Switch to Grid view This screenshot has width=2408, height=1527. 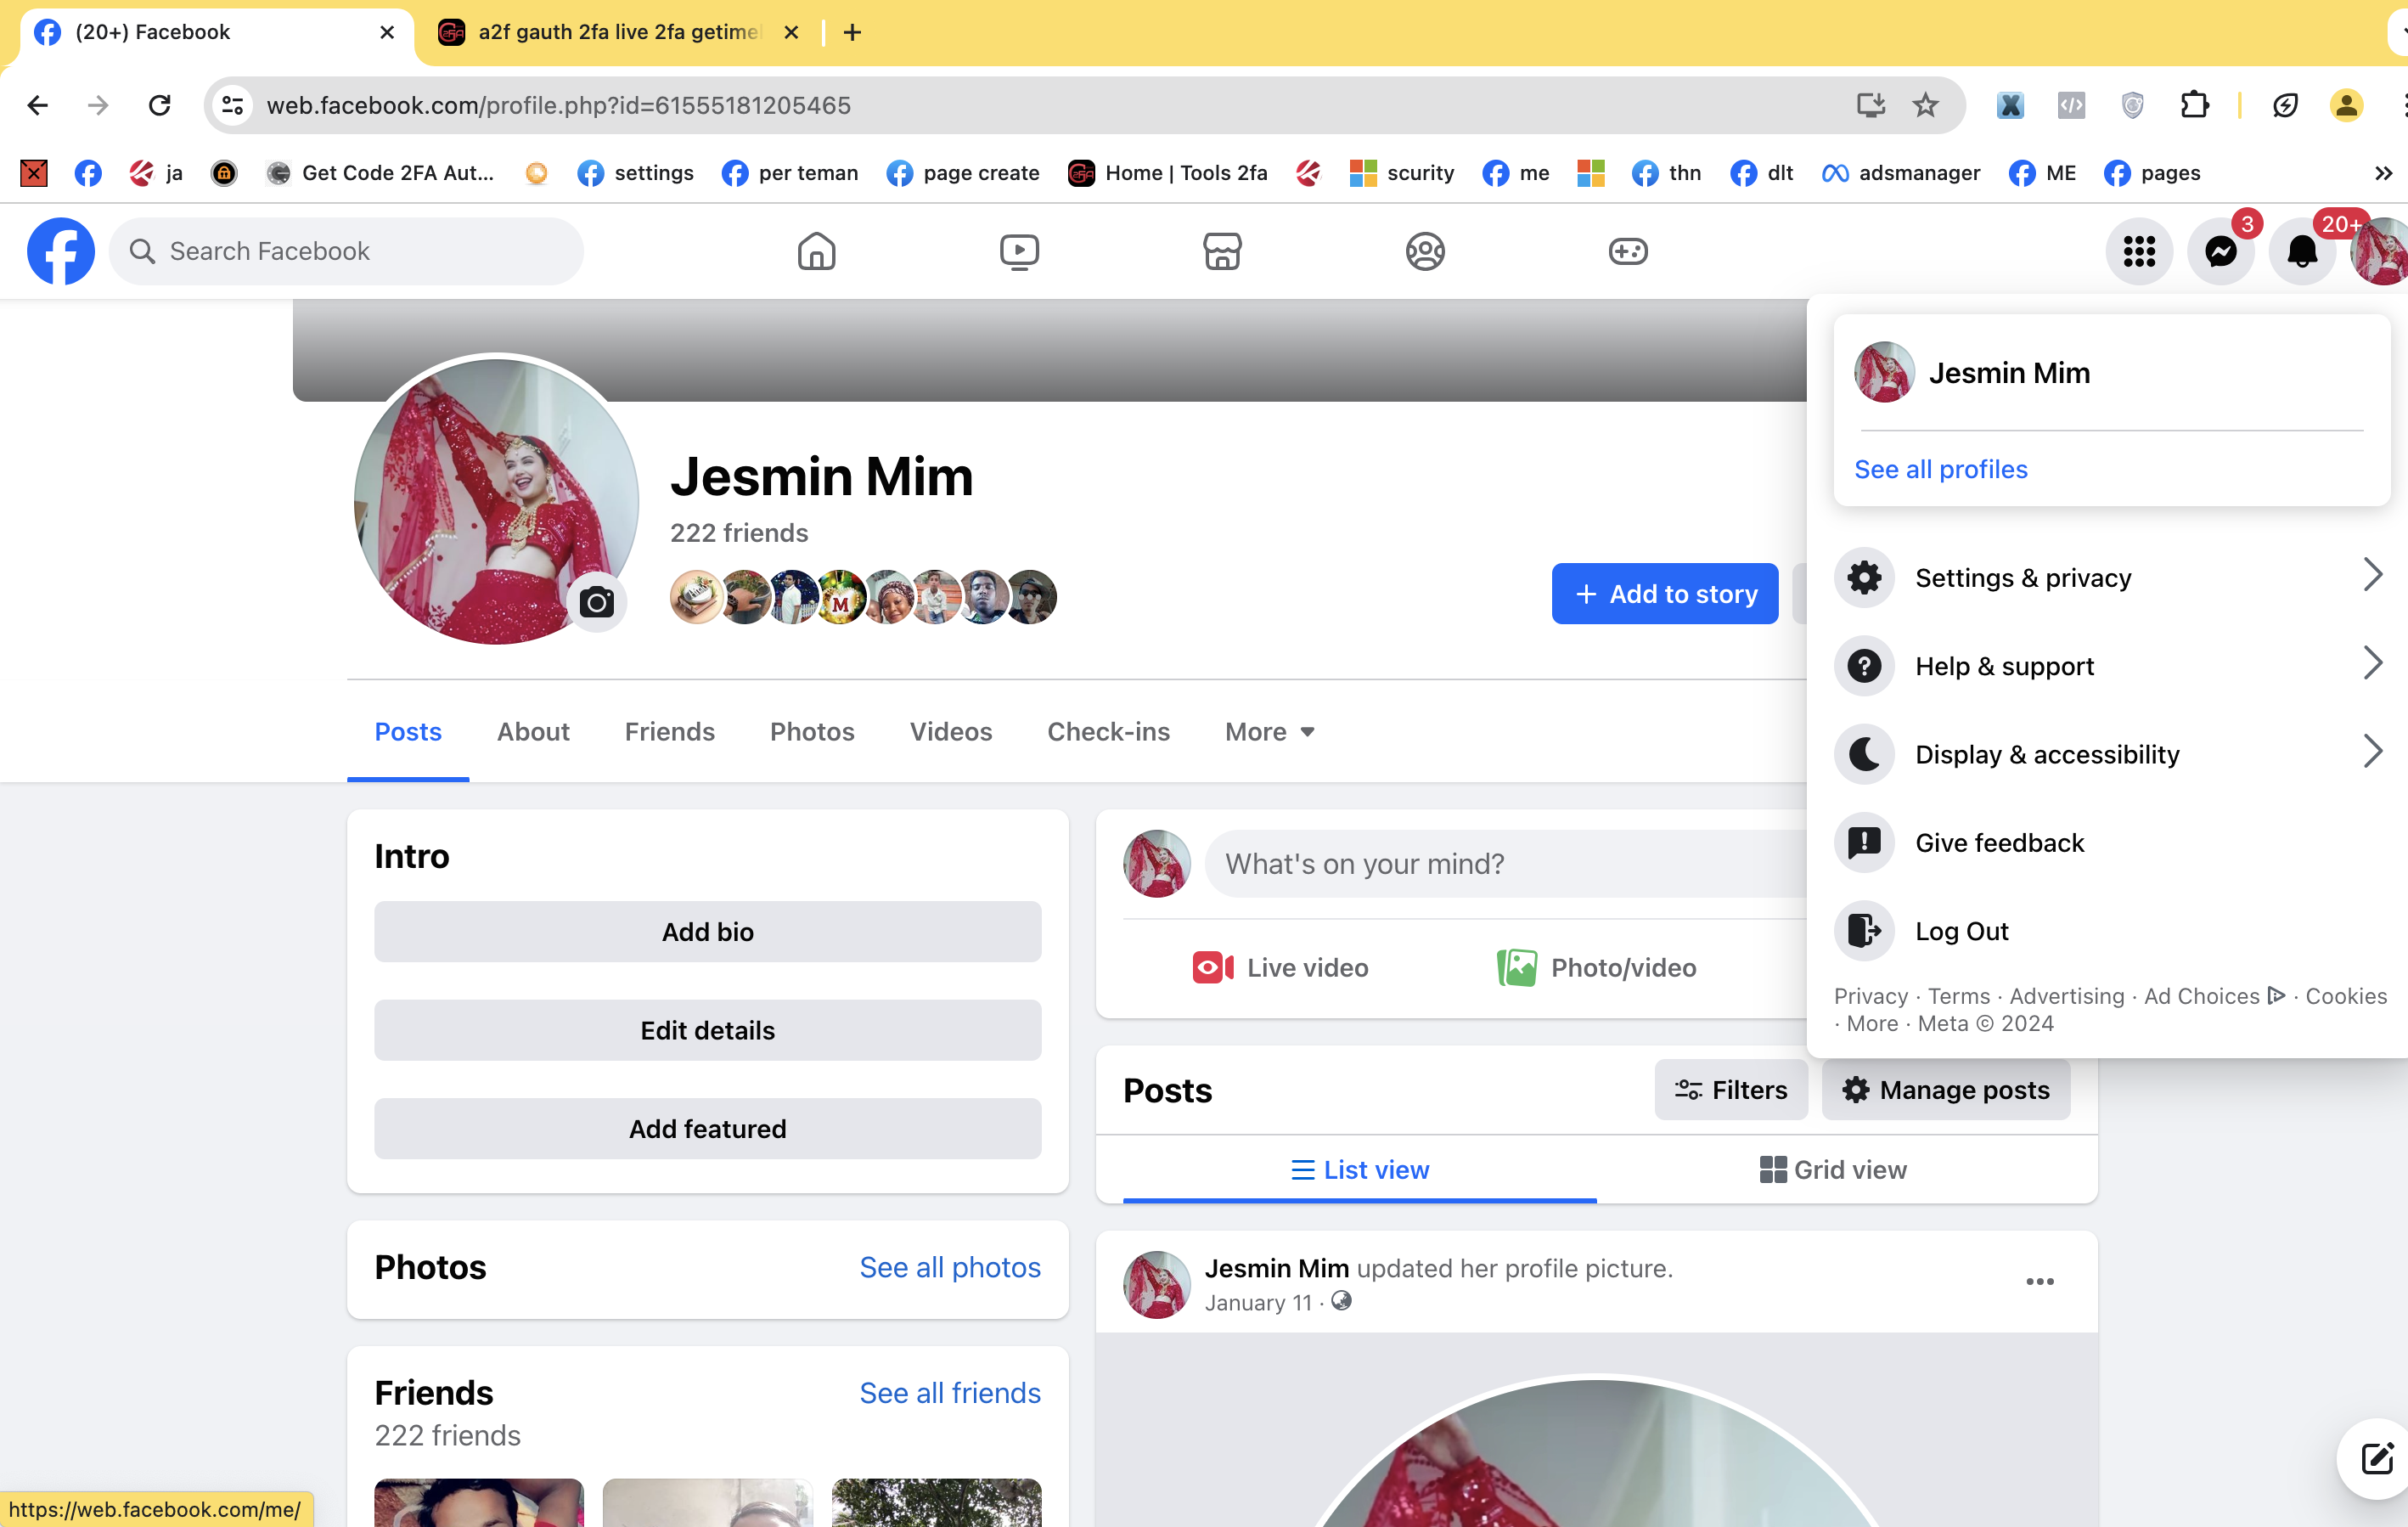pos(1832,1169)
